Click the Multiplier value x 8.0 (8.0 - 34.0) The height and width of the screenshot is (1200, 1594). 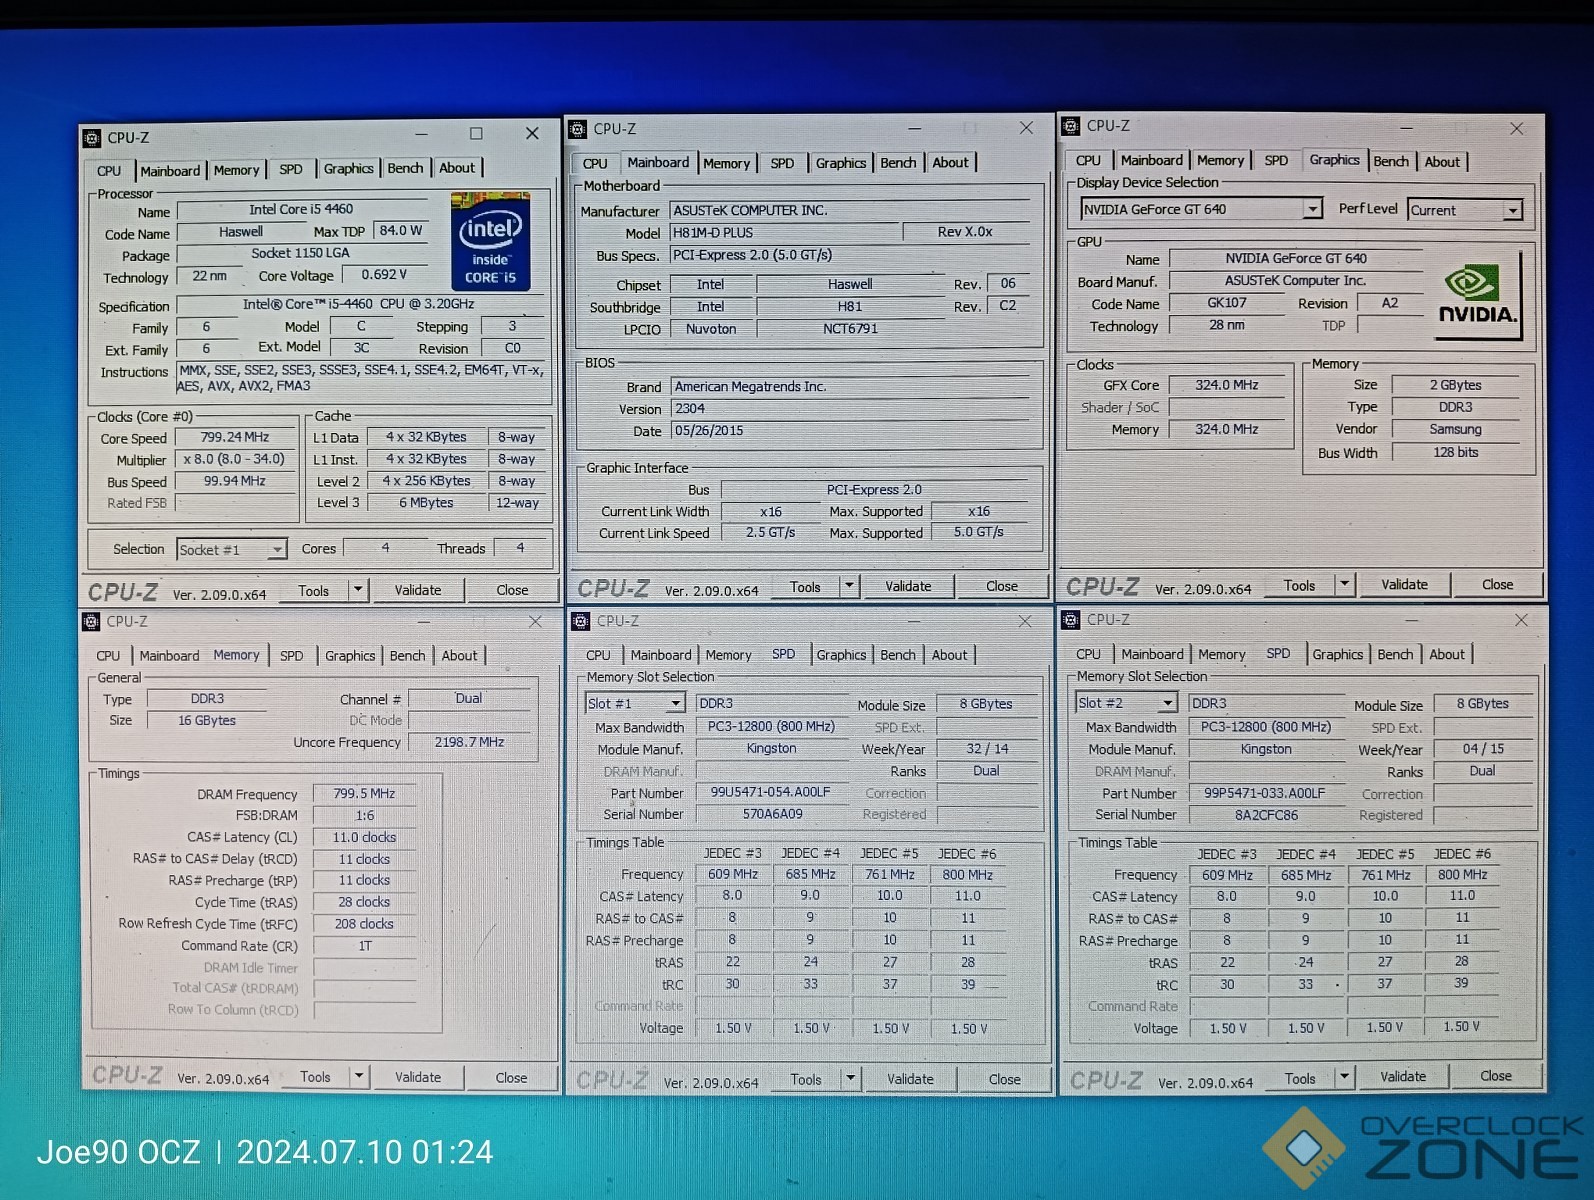tap(235, 459)
